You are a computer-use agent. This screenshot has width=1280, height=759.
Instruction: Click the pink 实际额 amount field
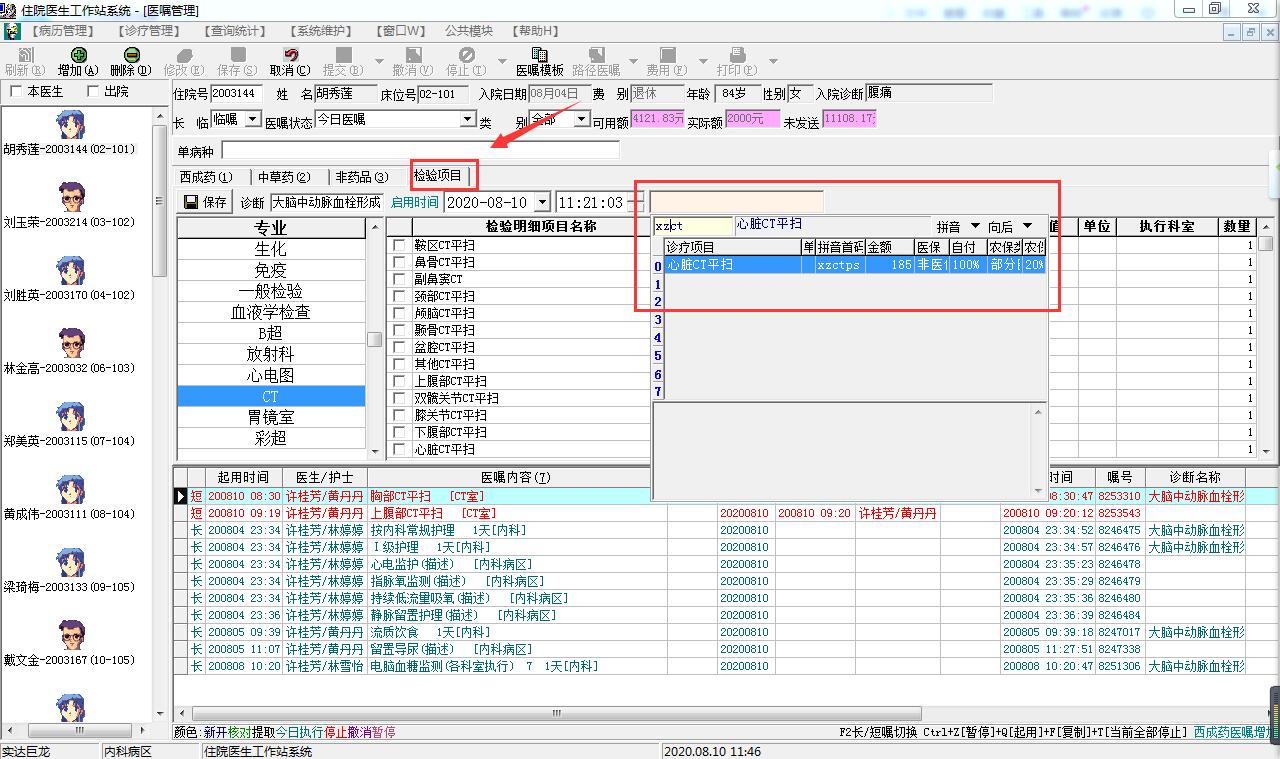(753, 119)
